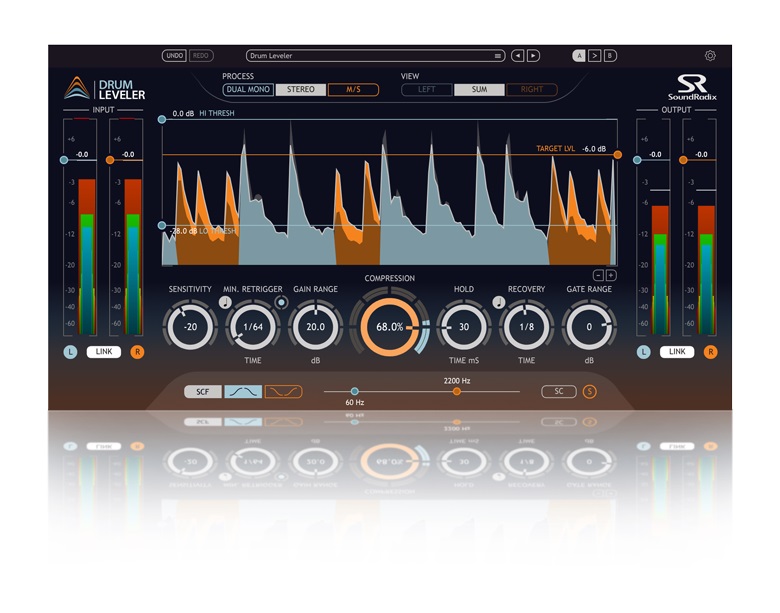This screenshot has width=780, height=613.
Task: Toggle Recovery note sync icon
Action: click(x=499, y=302)
